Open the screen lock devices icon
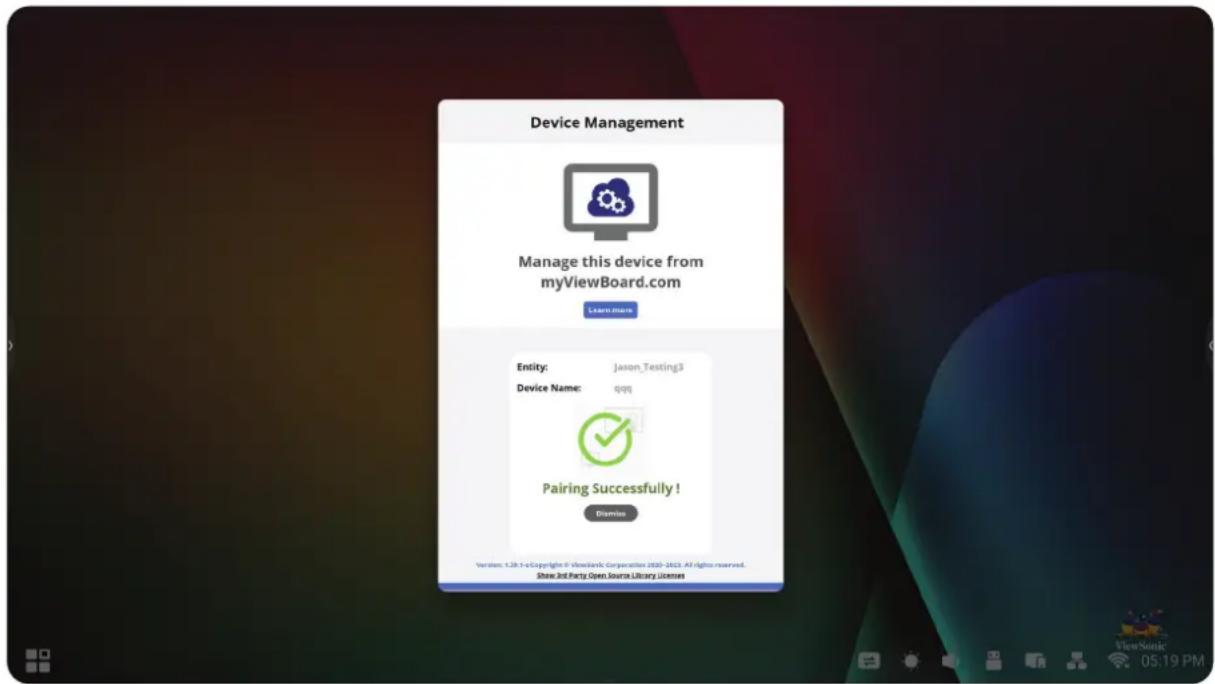This screenshot has height=684, width=1215. (1035, 661)
